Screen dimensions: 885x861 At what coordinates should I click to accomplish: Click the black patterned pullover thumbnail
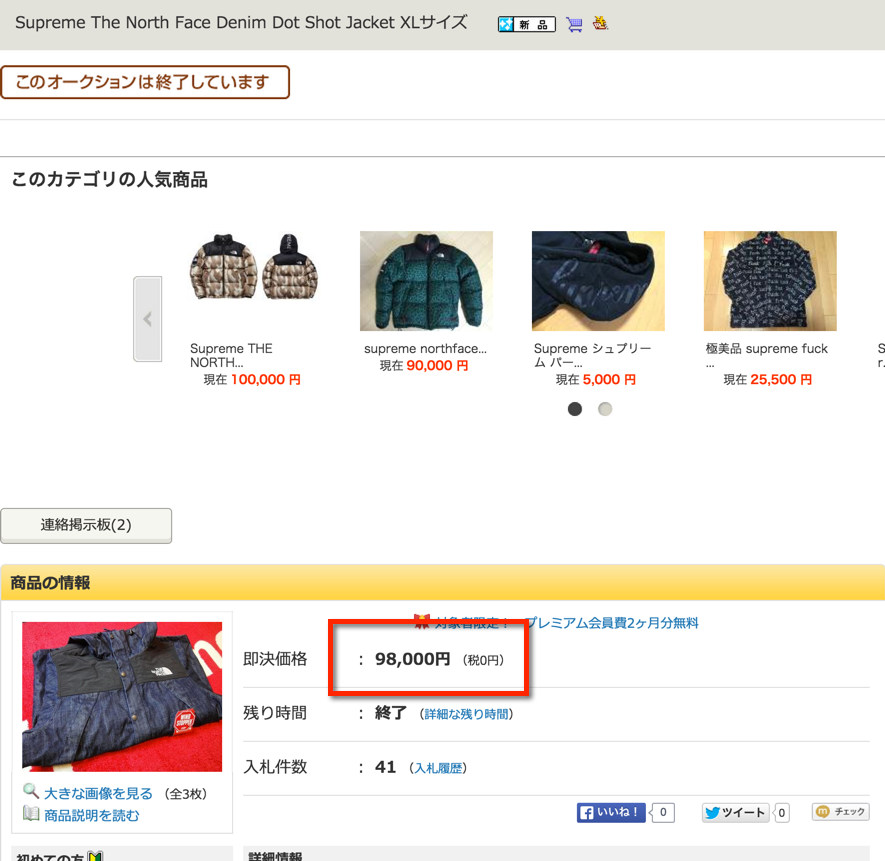770,281
